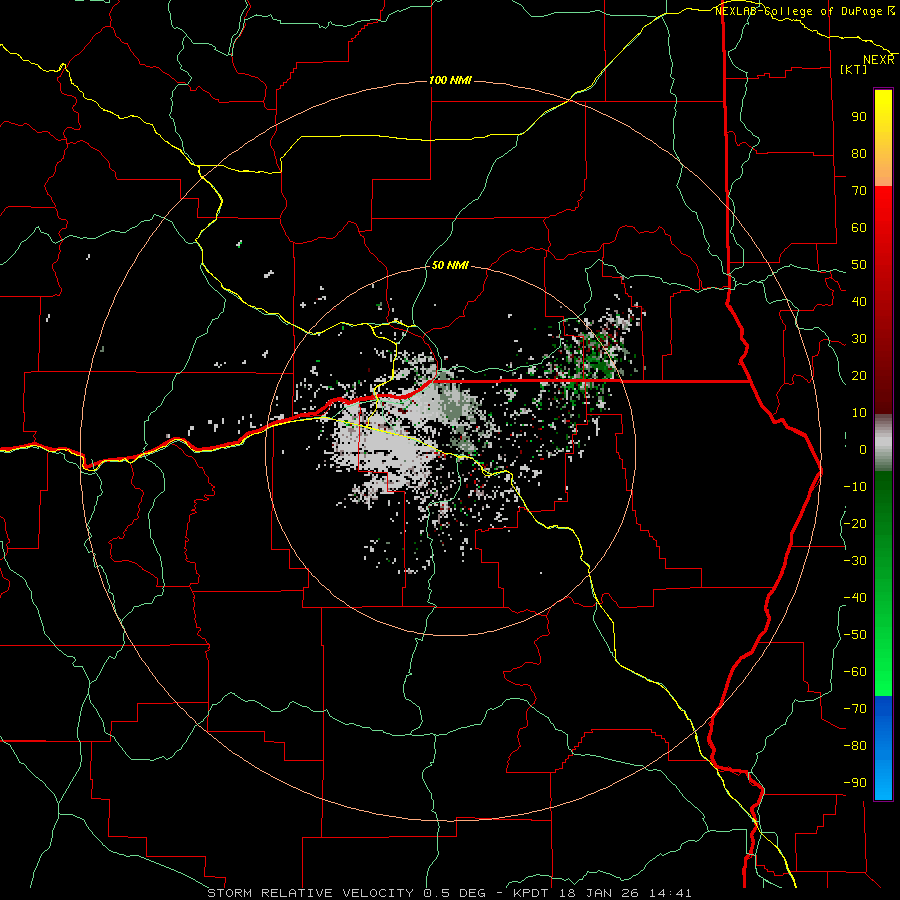The image size is (900, 900).
Task: Click the "18 JAN 26" date text
Action: [x=598, y=893]
